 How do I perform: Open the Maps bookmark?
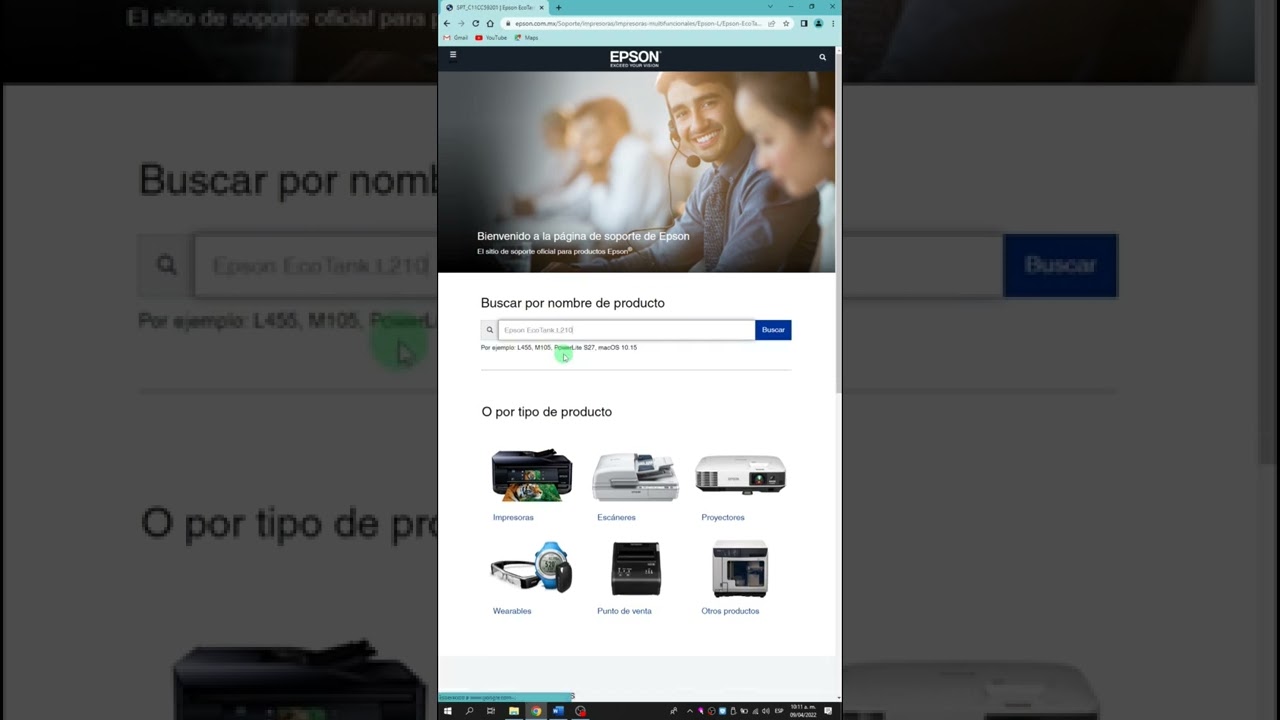point(527,38)
